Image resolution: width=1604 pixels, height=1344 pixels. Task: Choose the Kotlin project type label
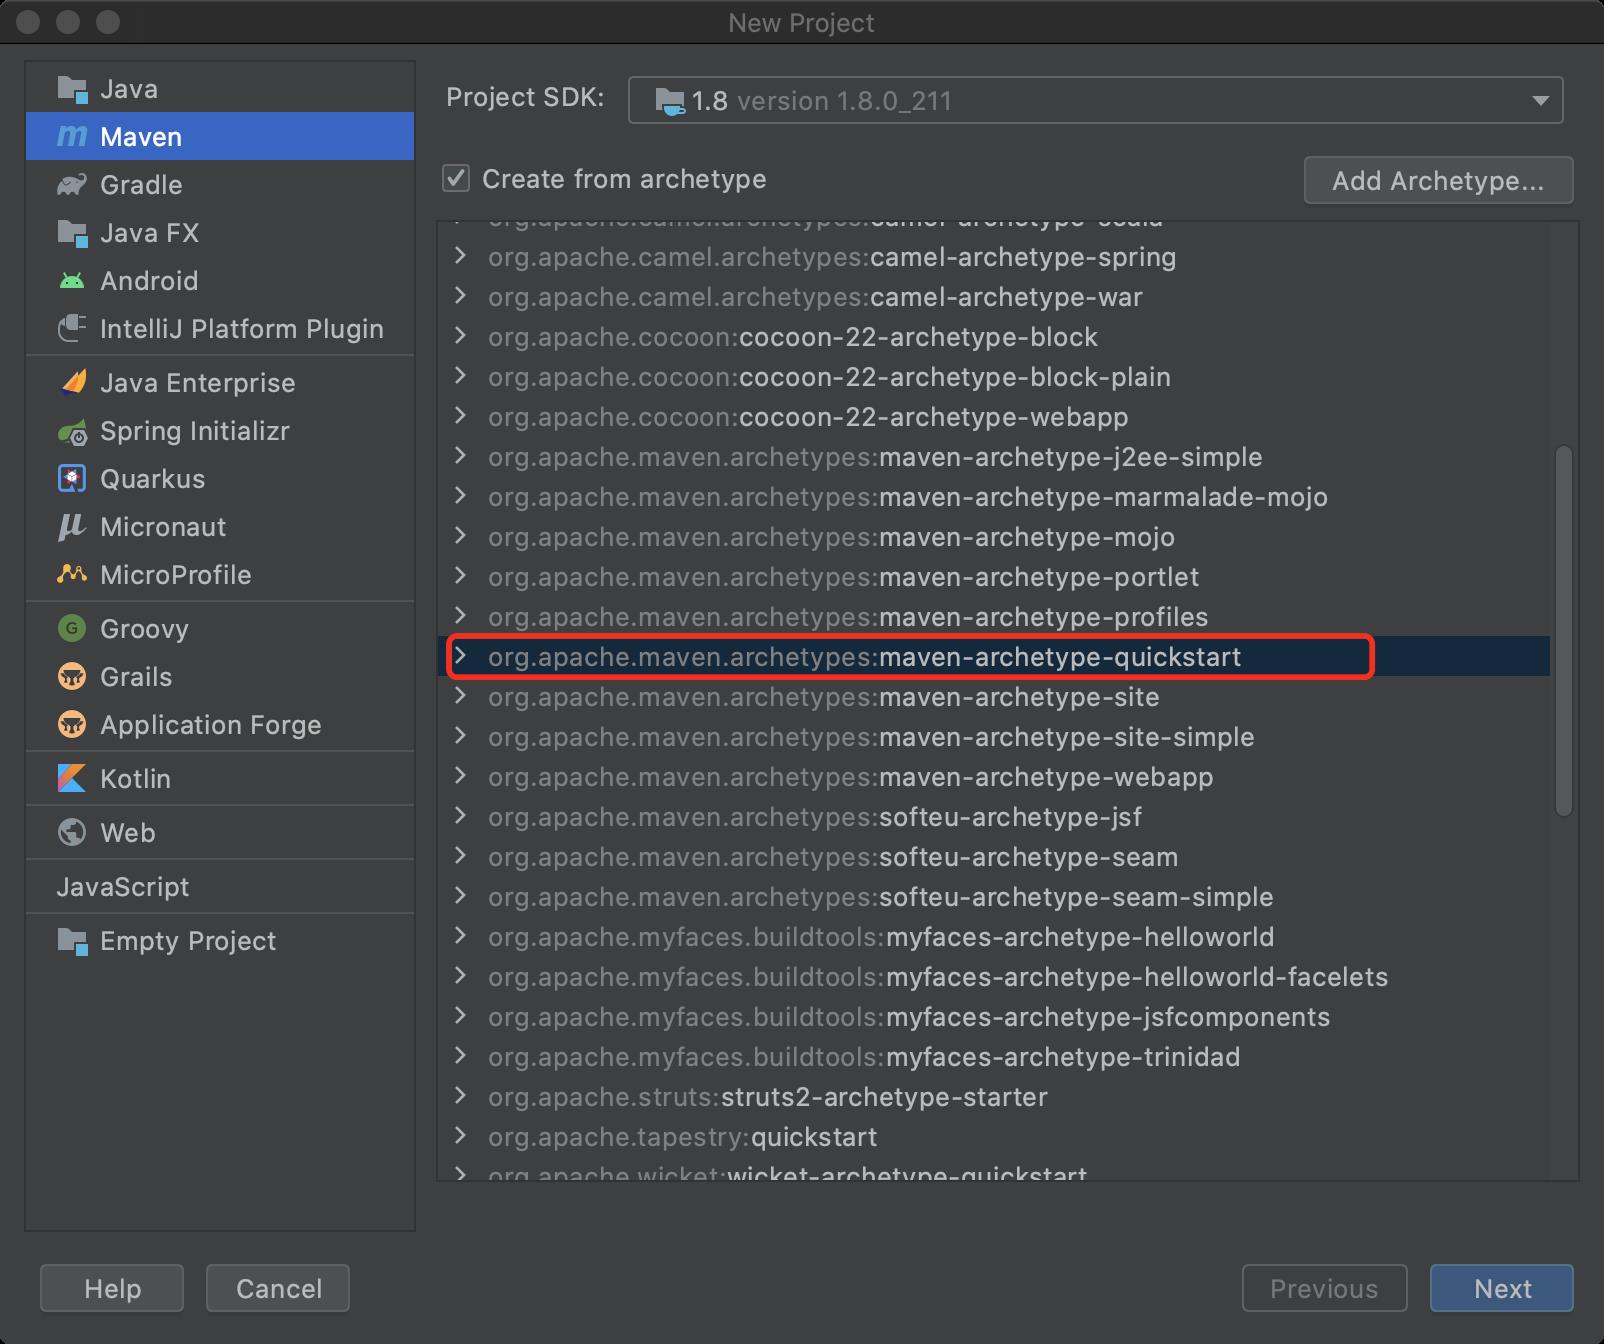135,779
